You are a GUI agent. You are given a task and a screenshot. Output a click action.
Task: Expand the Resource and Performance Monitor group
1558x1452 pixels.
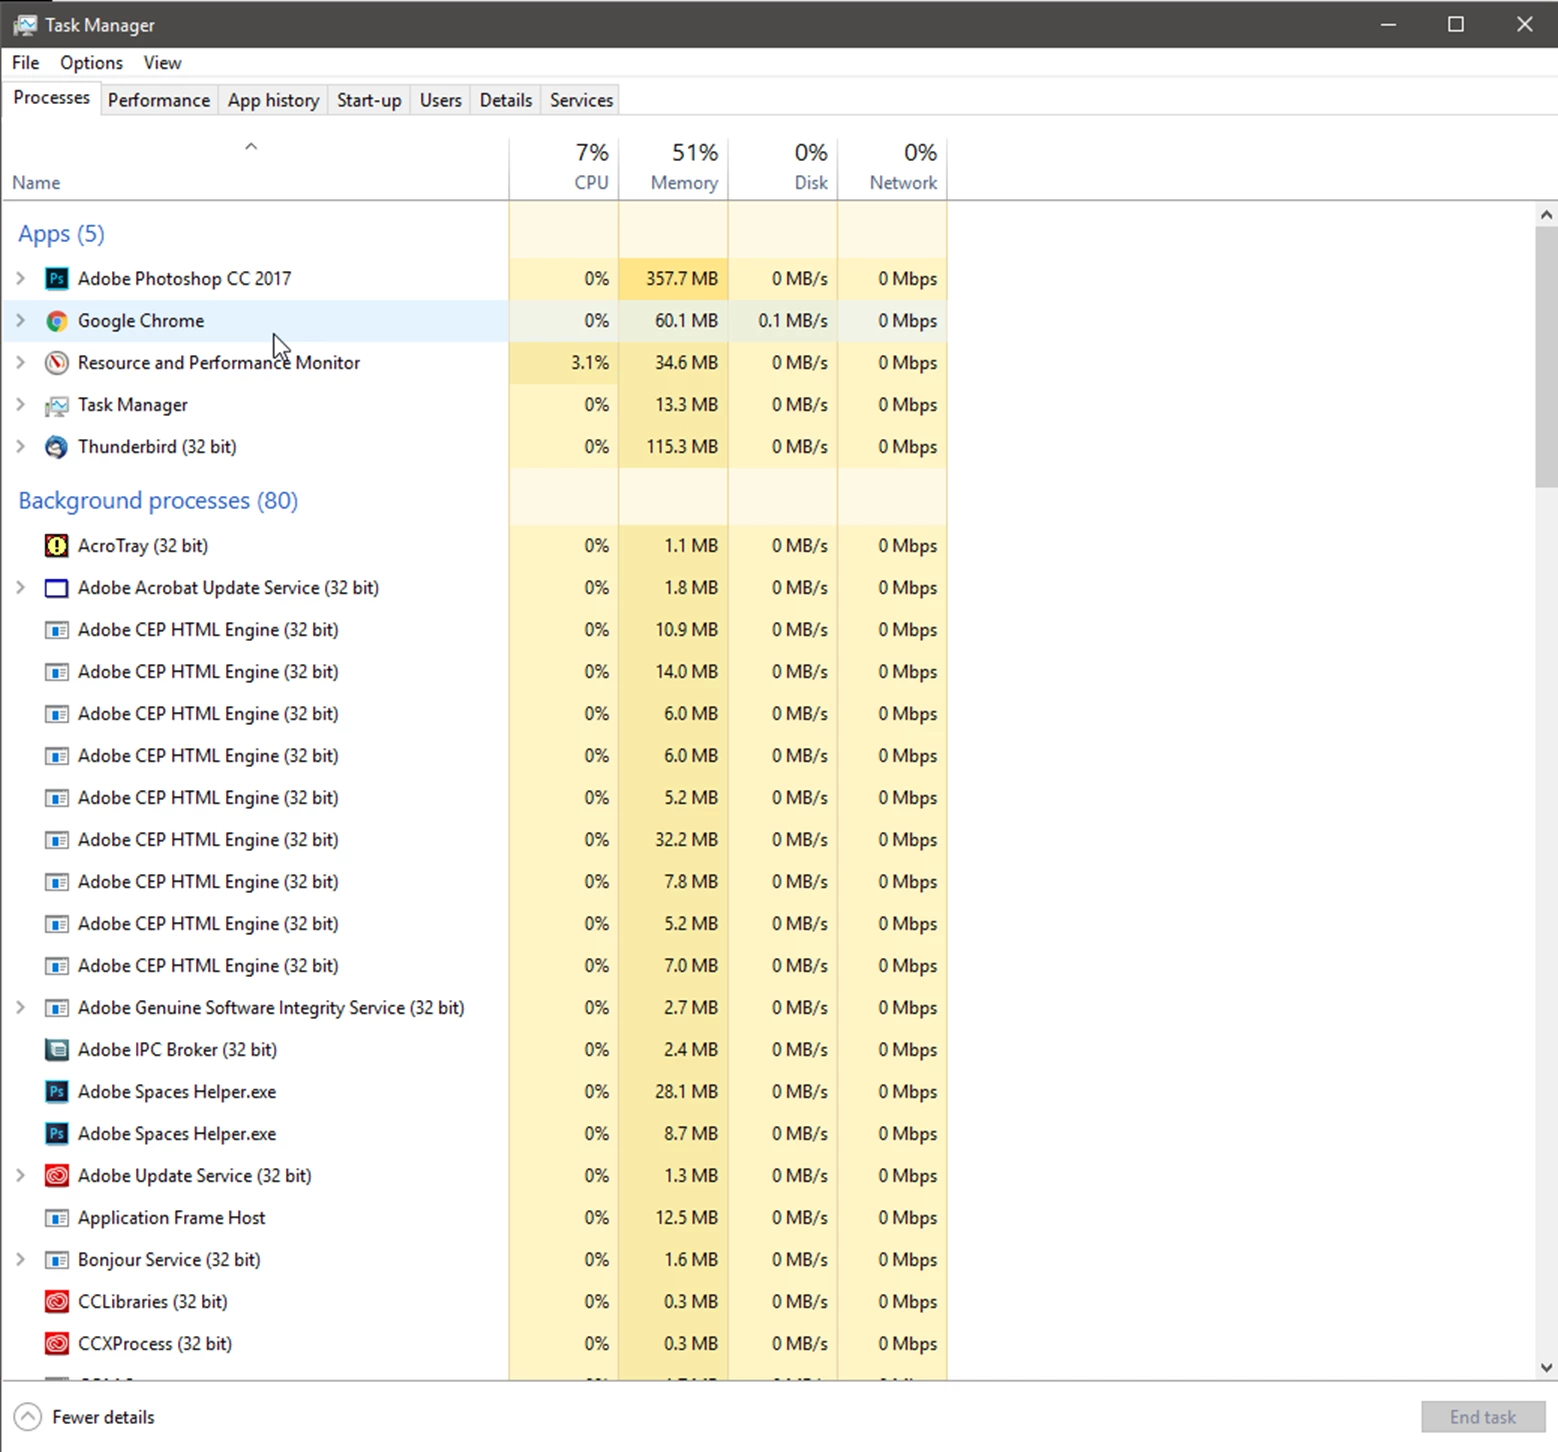[x=20, y=363]
